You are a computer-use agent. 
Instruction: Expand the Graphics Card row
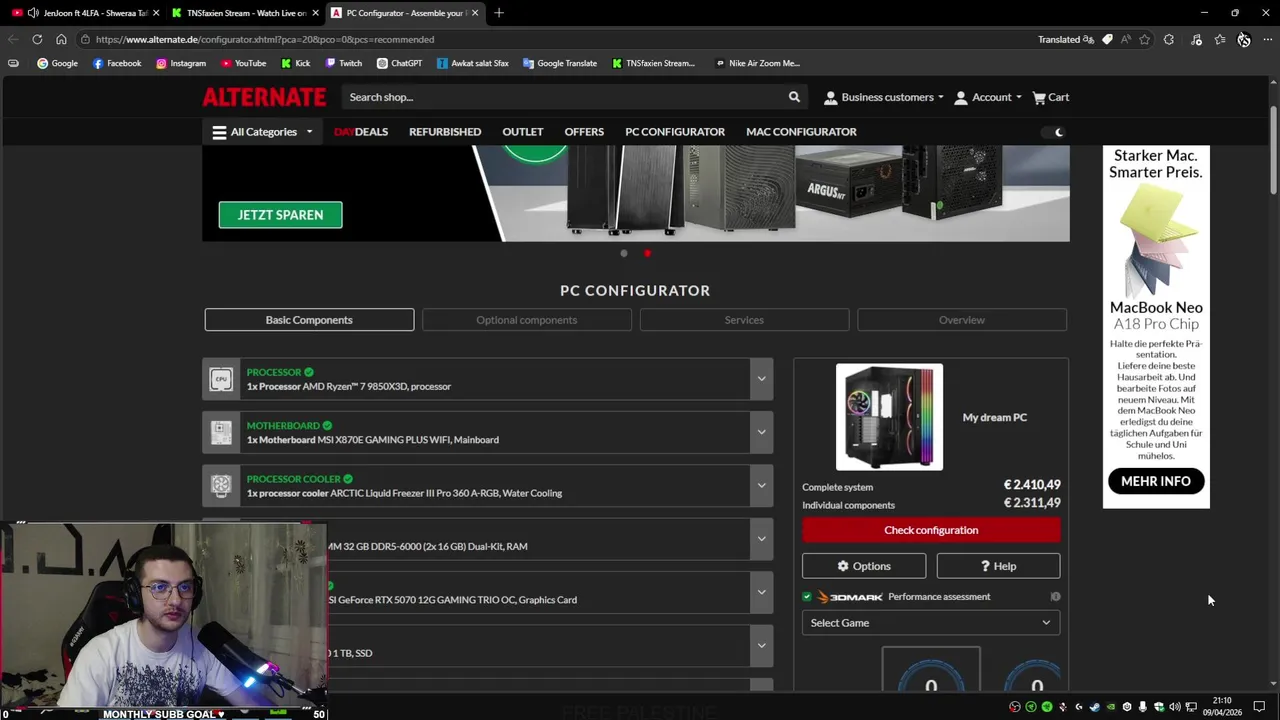click(761, 592)
